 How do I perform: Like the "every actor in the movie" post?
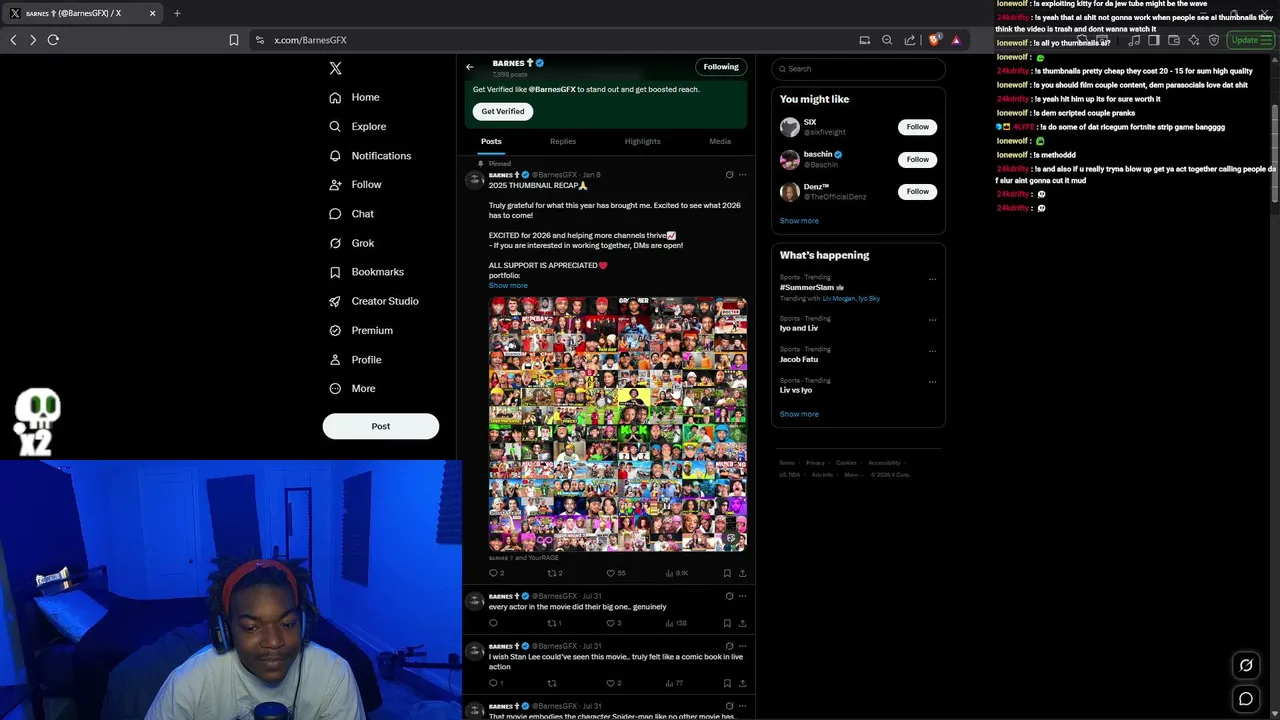click(x=611, y=623)
